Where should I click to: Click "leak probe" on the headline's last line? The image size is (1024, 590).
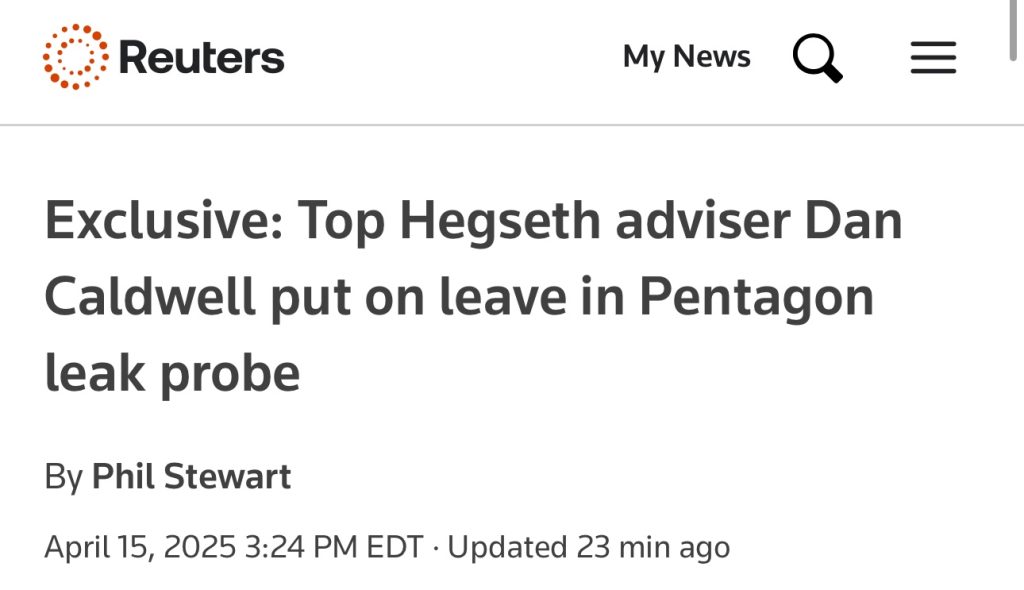(x=172, y=373)
